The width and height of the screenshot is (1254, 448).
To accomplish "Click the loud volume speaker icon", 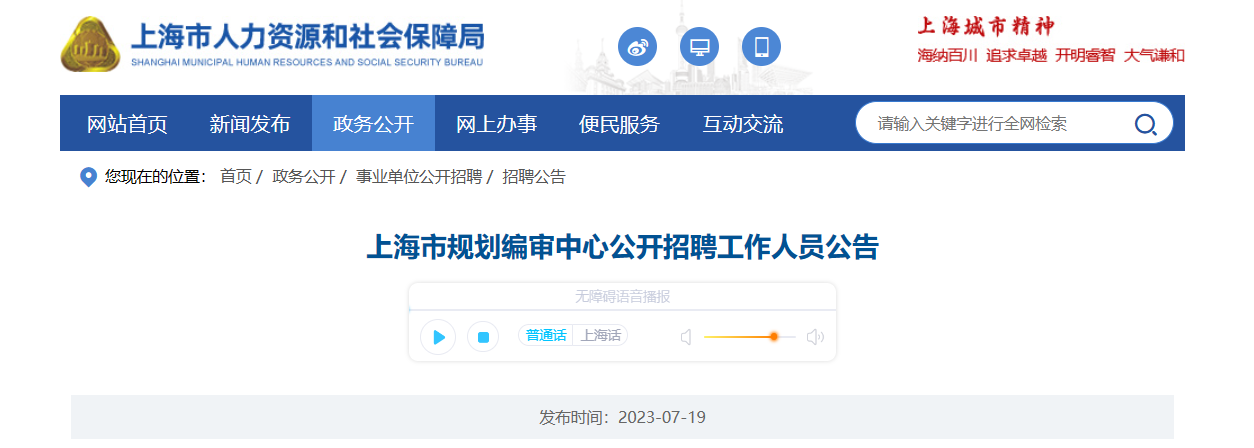I will click(x=815, y=337).
